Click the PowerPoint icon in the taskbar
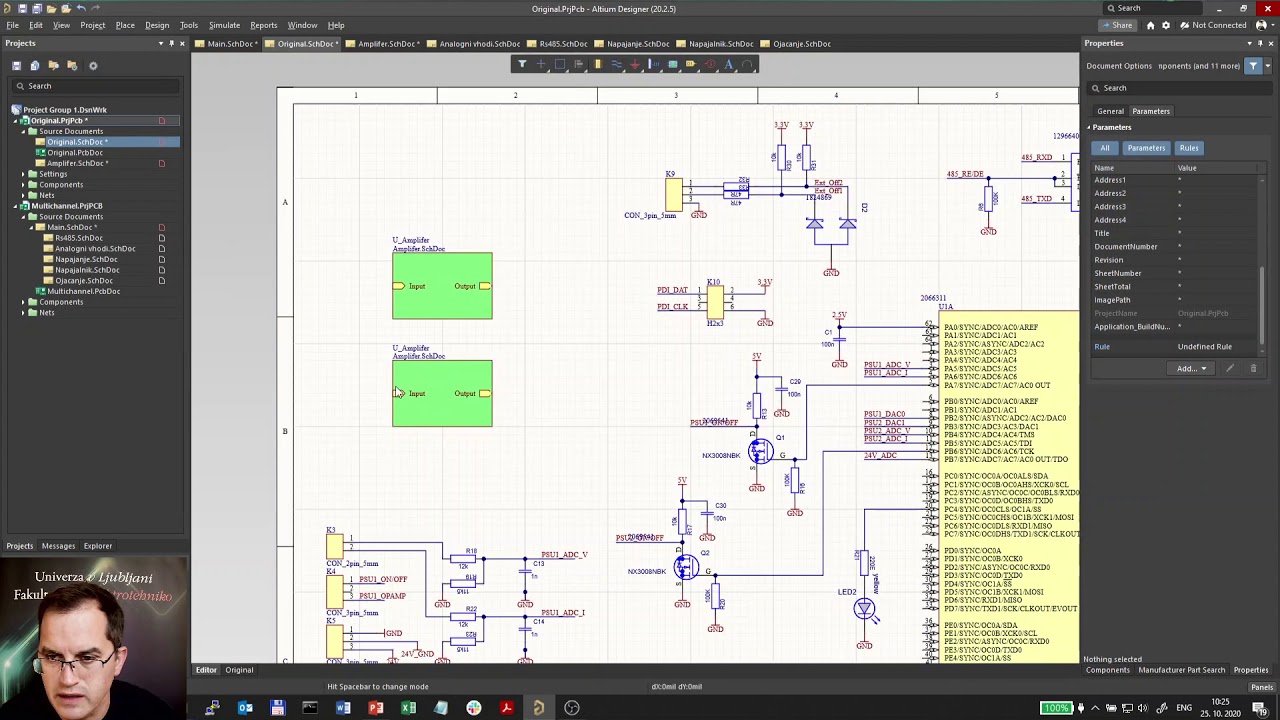The image size is (1280, 720). point(376,708)
